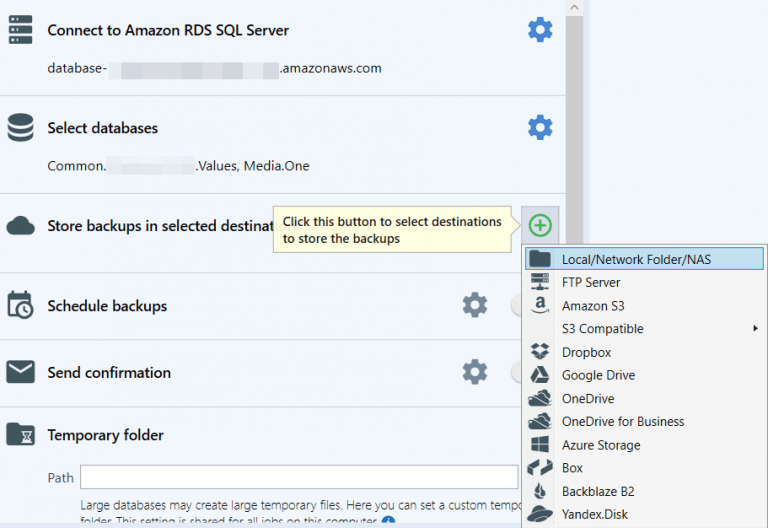Viewport: 768px width, 528px height.
Task: Click the Google Drive icon in menu
Action: pos(540,375)
